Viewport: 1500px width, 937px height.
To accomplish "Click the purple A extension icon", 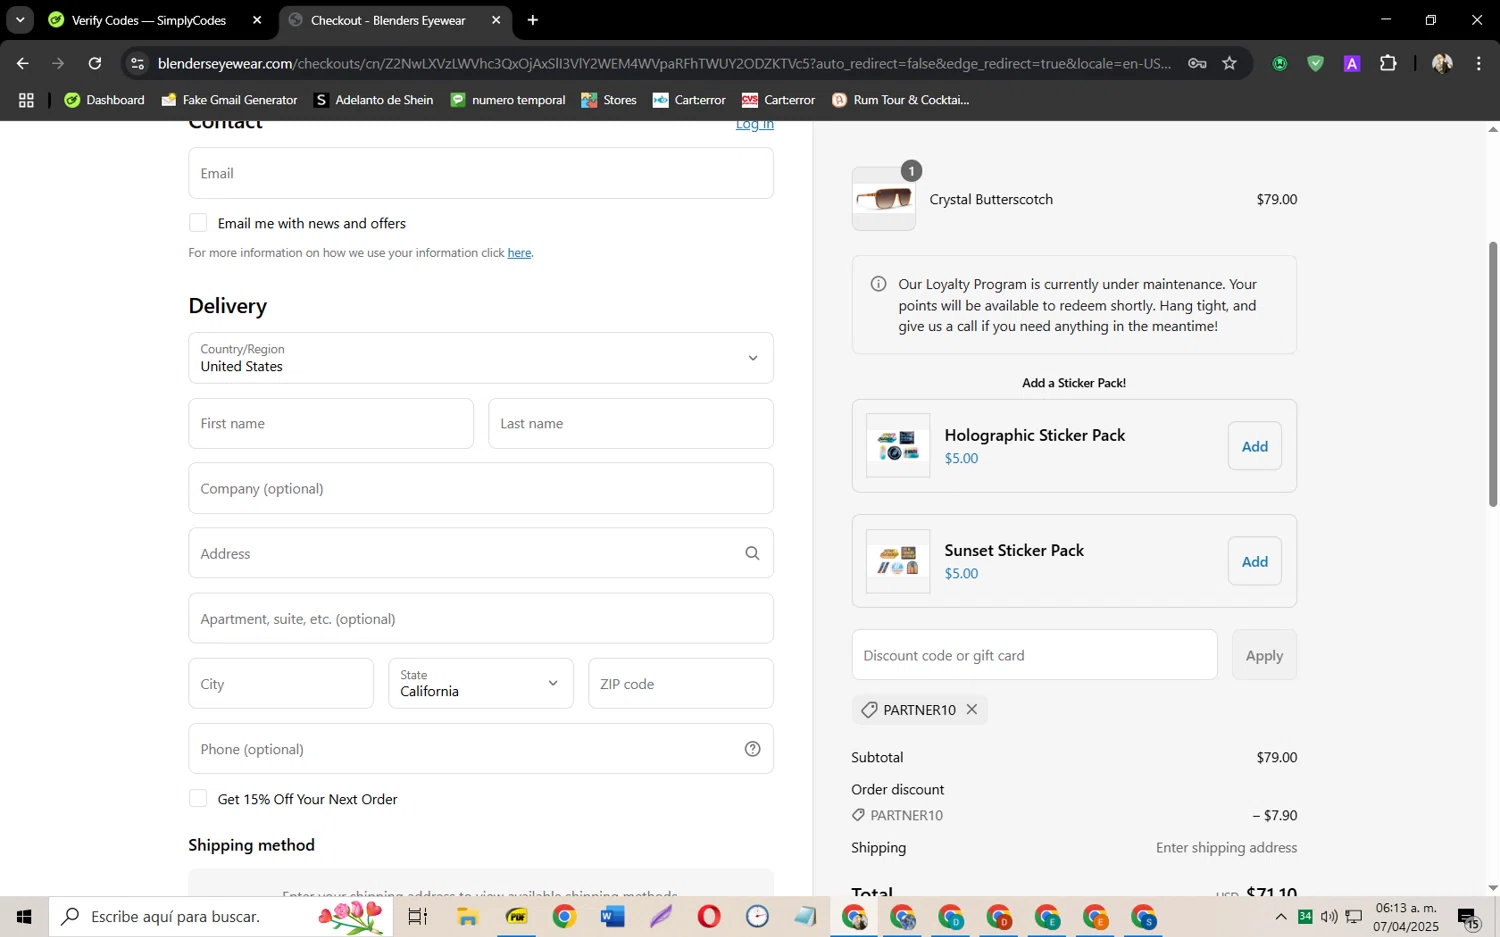I will [x=1352, y=63].
